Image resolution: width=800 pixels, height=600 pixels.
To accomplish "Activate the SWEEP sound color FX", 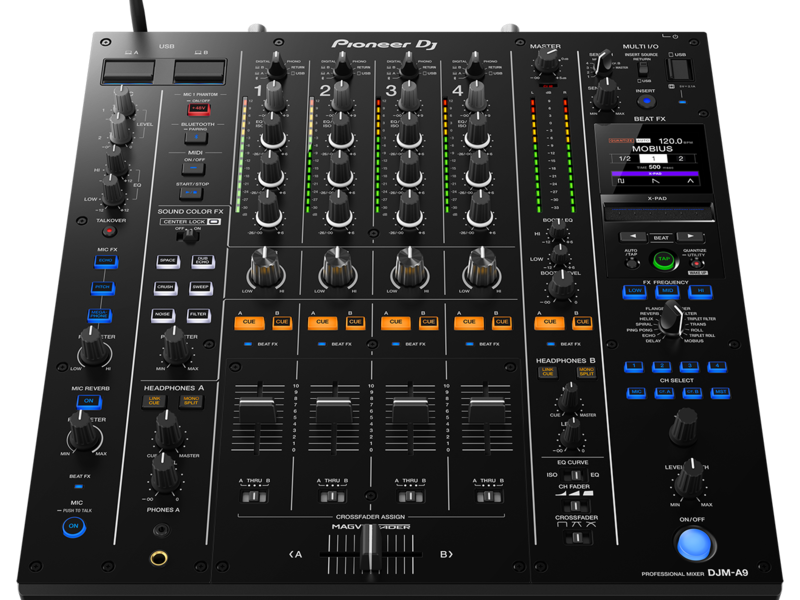I will 201,288.
